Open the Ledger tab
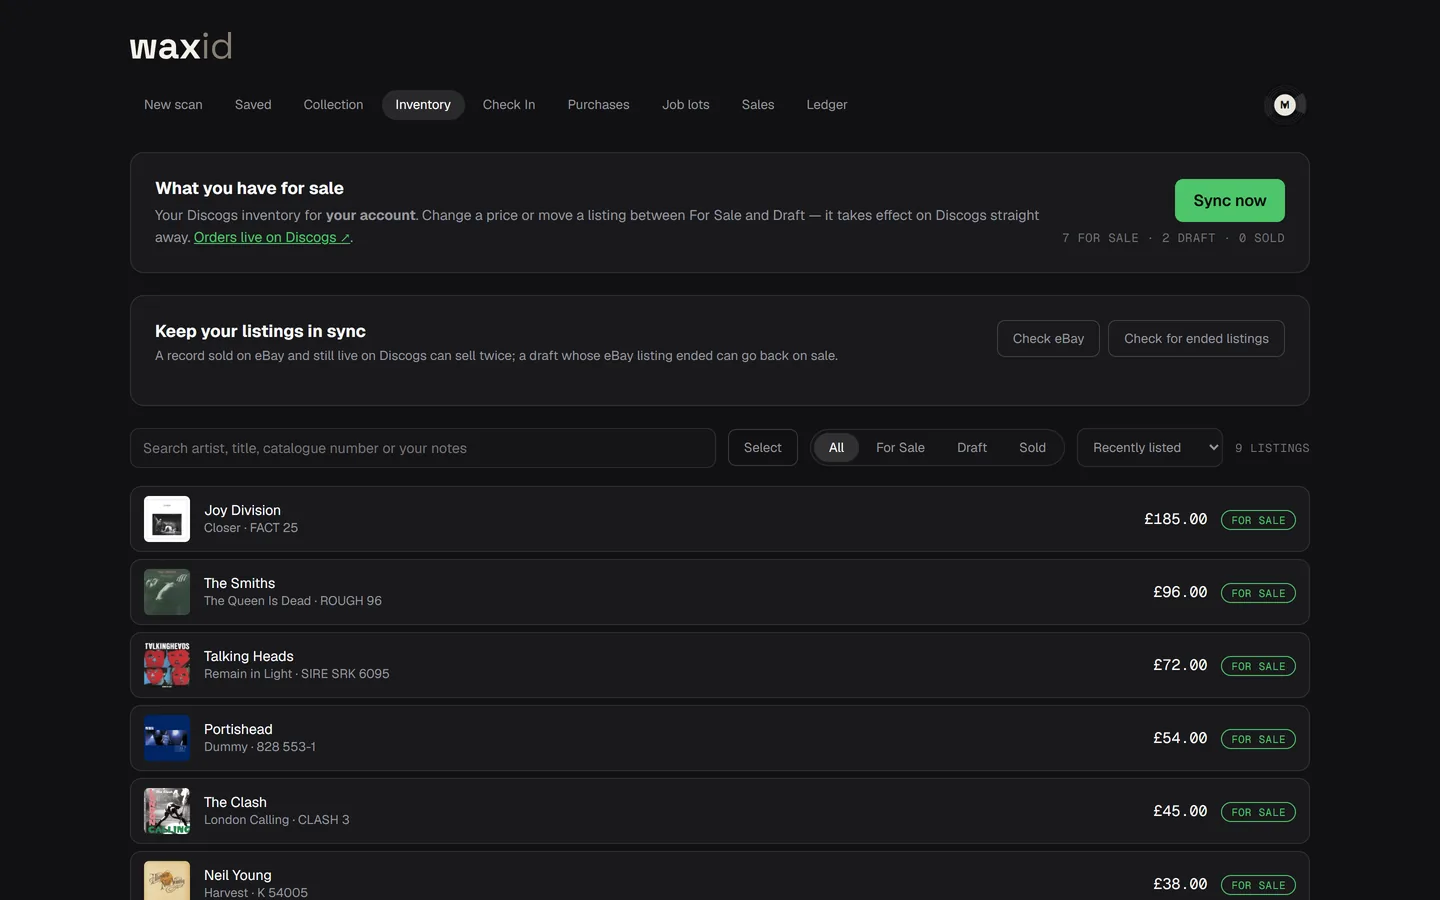This screenshot has height=900, width=1440. click(x=827, y=105)
